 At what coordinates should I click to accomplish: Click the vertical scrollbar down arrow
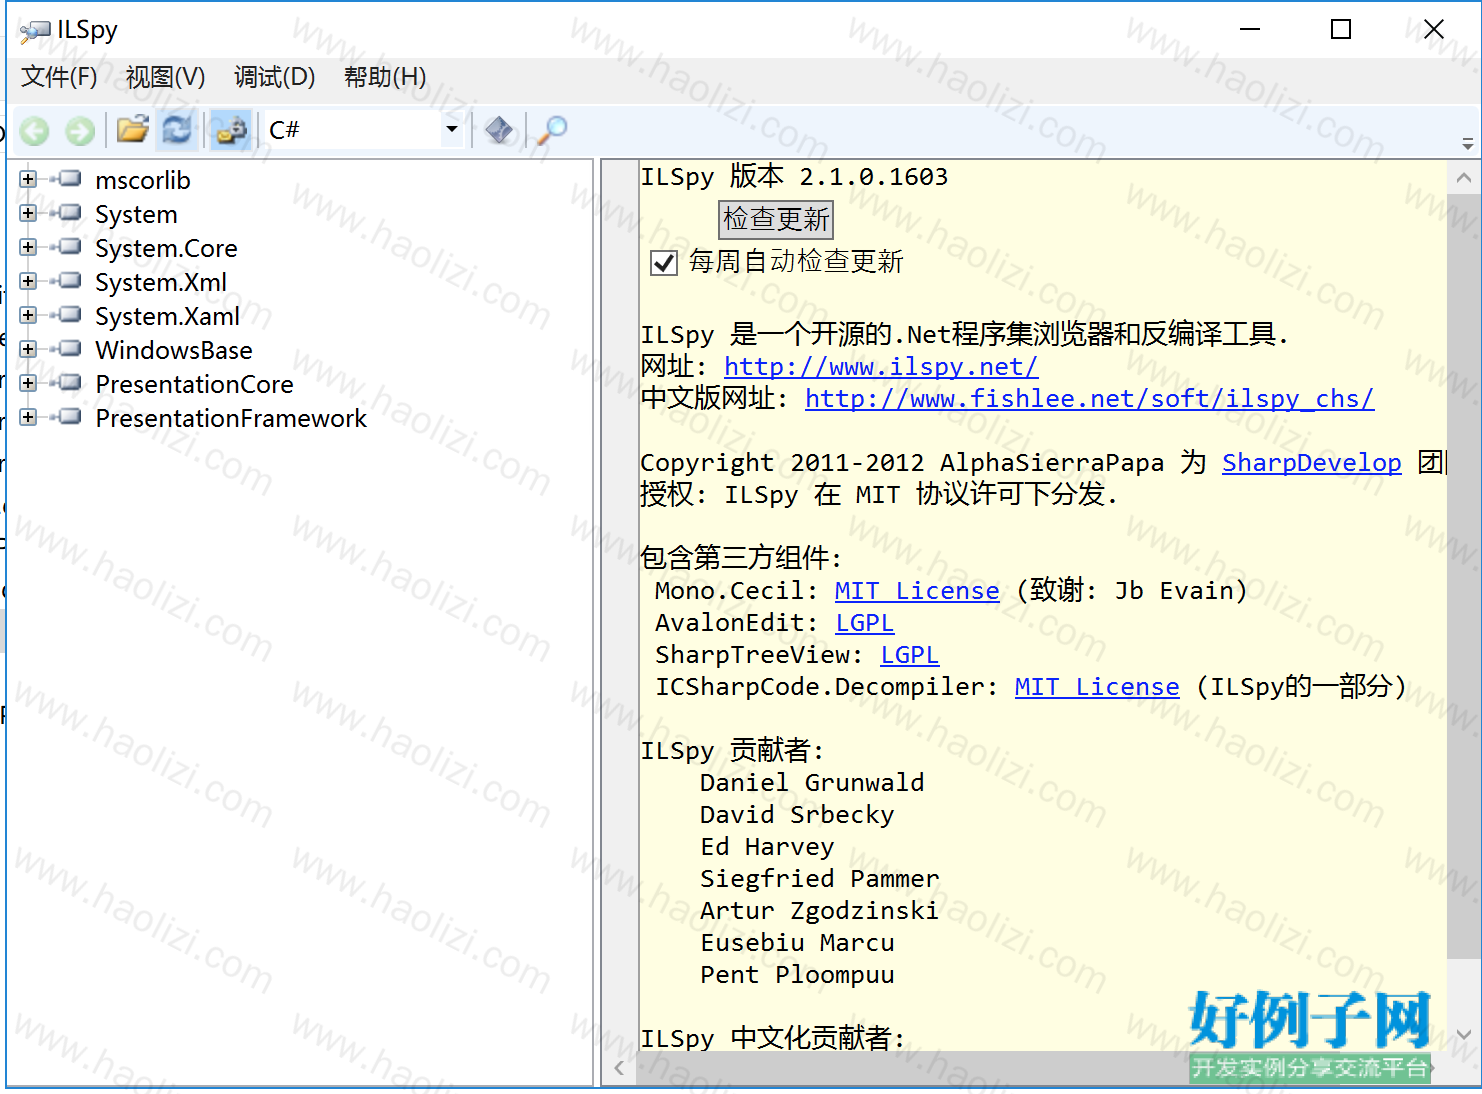tap(1464, 1034)
